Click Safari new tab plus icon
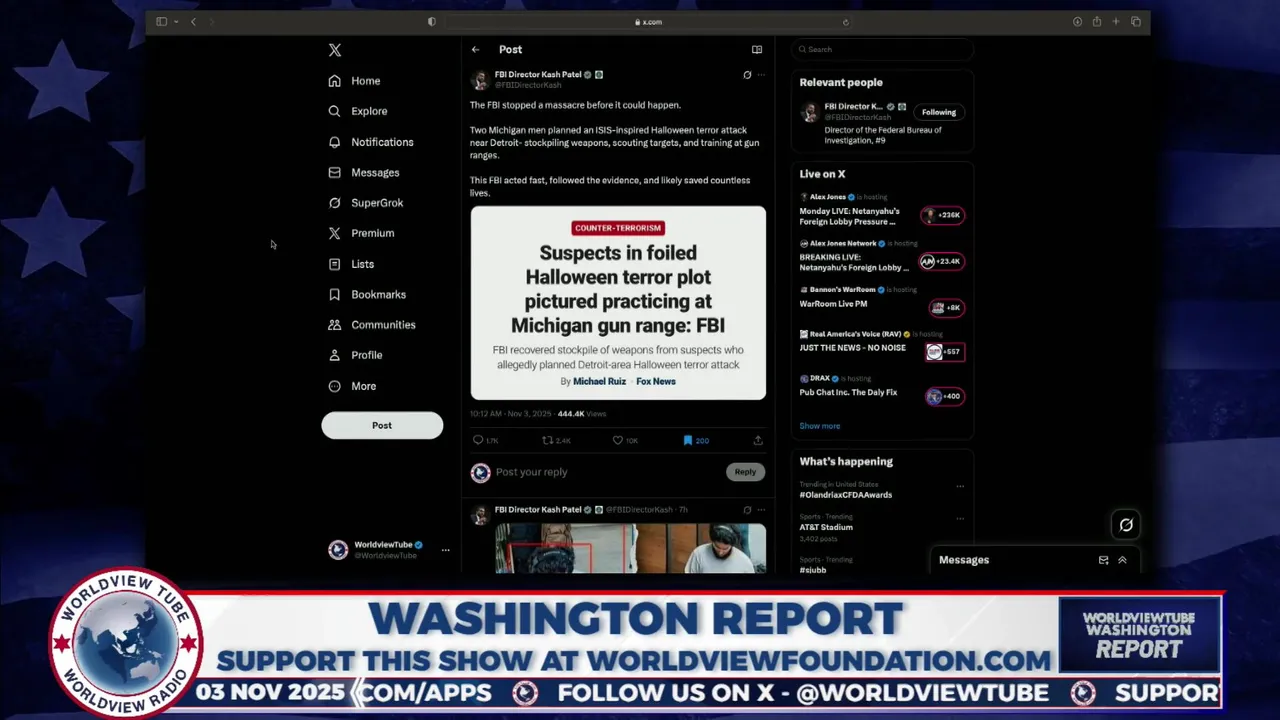This screenshot has height=720, width=1280. pos(1116,22)
